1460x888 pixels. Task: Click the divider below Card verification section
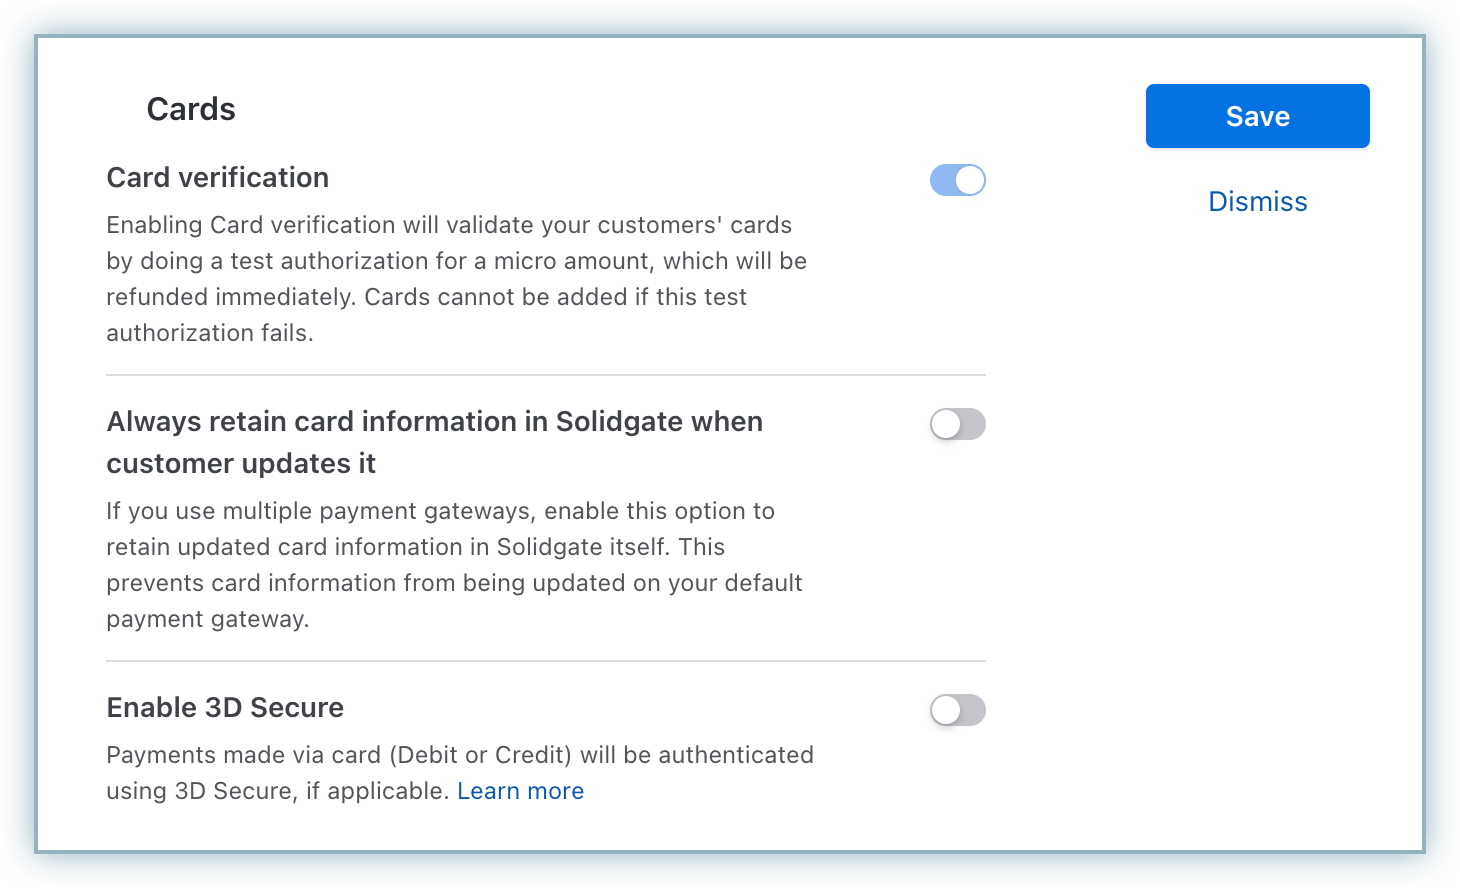pos(546,375)
